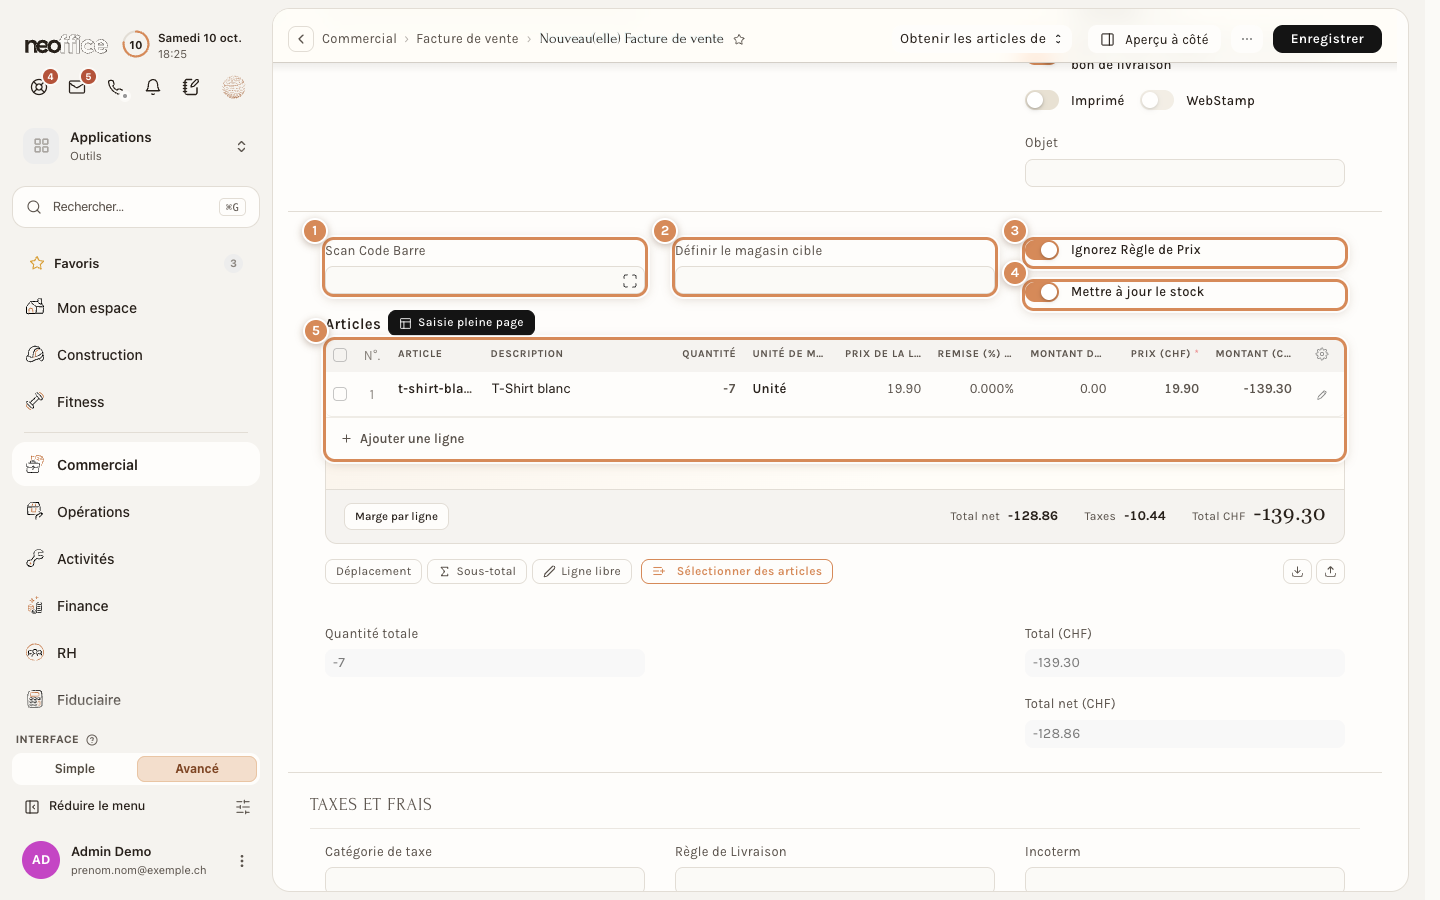Go back using the breadcrumb arrow
The image size is (1440, 900).
click(x=301, y=39)
